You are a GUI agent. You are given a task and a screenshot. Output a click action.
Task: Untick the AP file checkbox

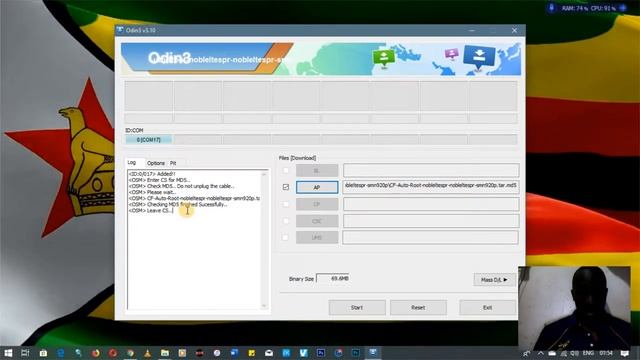pyautogui.click(x=286, y=187)
